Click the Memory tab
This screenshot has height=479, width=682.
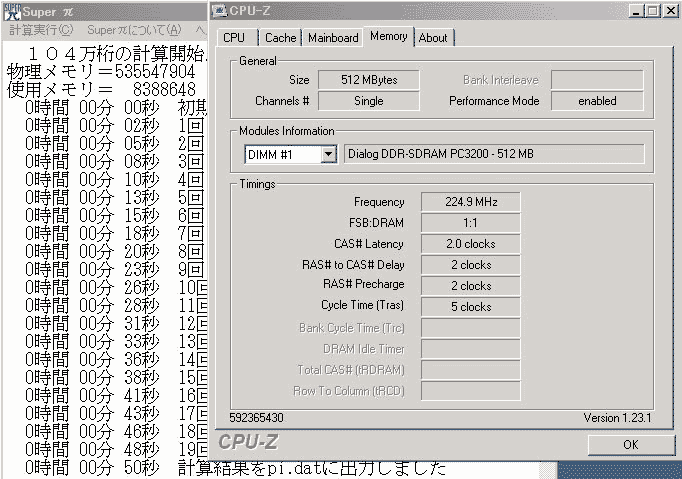point(388,36)
